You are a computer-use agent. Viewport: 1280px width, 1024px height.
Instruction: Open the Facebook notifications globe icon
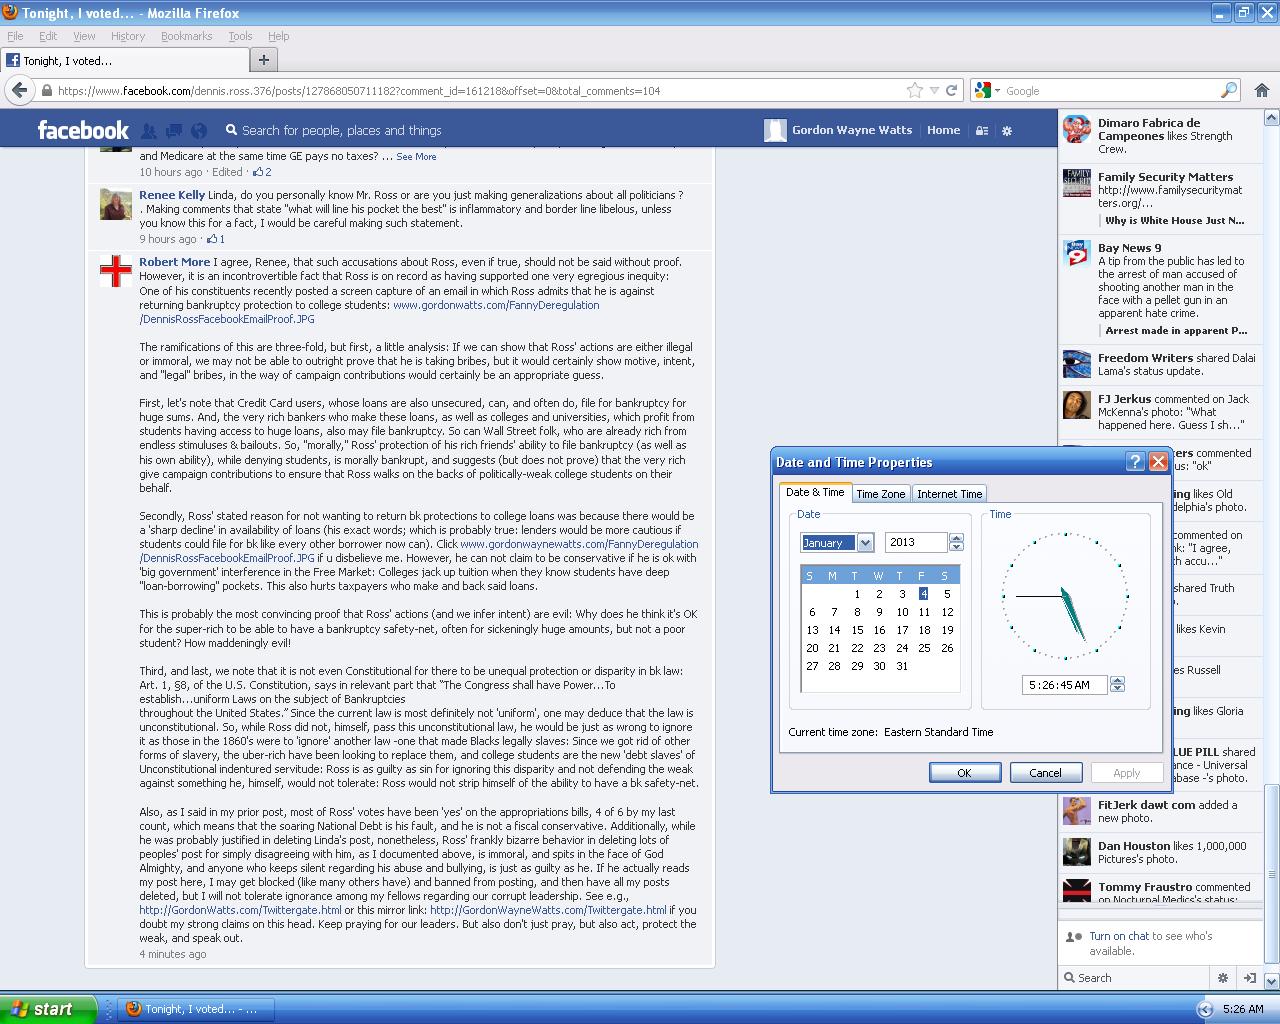(x=199, y=131)
